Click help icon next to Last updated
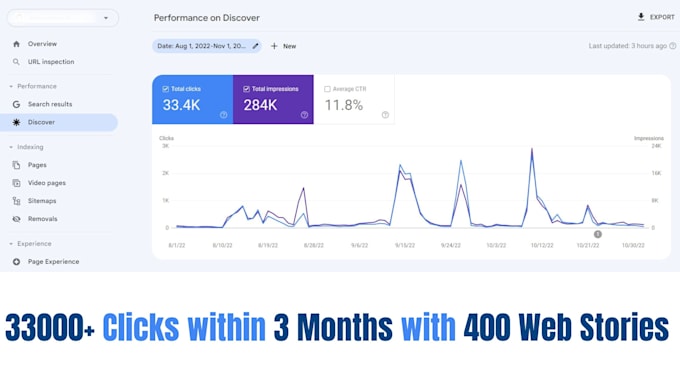Viewport: 680px width, 383px height. pyautogui.click(x=673, y=46)
